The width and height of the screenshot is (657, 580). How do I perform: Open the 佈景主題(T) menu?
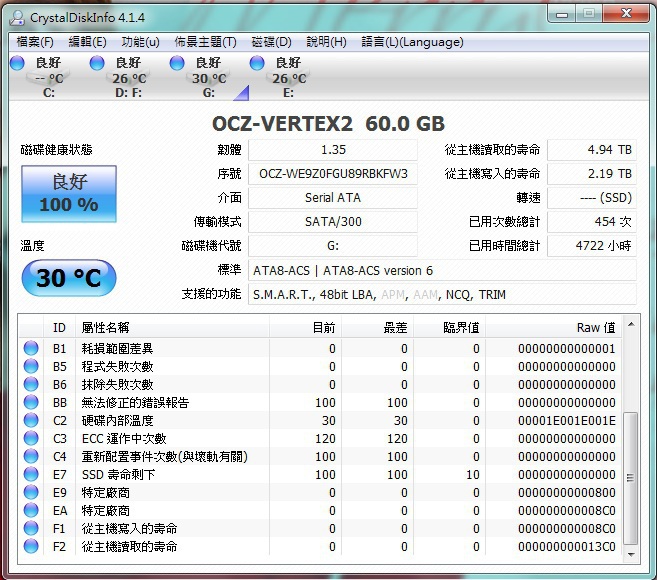tap(205, 42)
